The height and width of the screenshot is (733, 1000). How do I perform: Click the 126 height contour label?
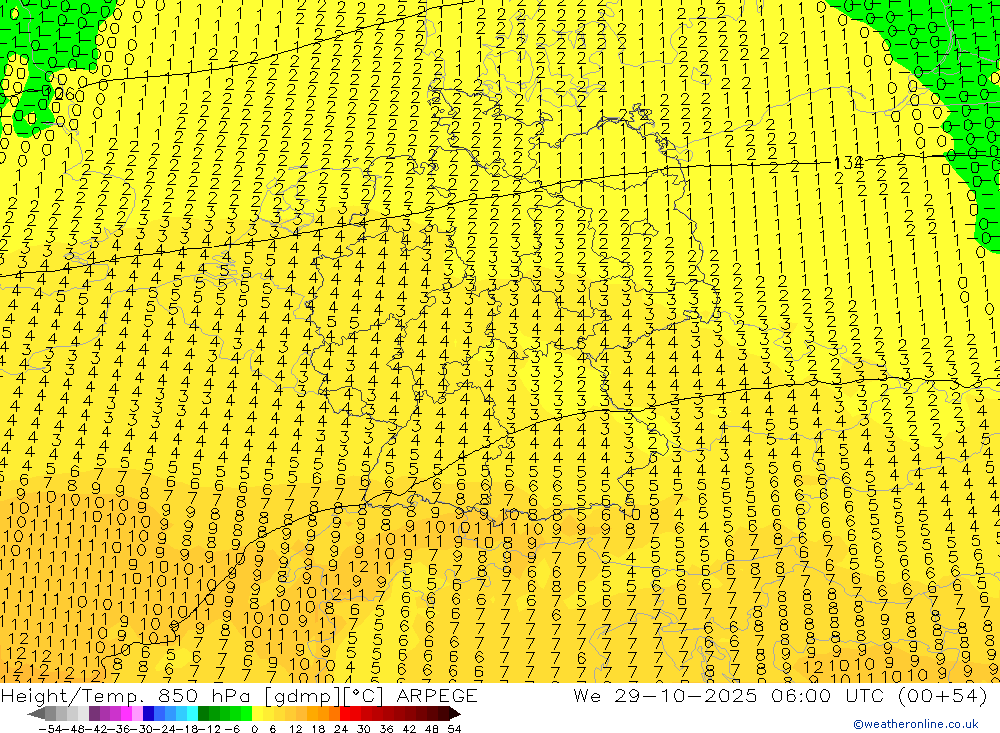pos(61,95)
